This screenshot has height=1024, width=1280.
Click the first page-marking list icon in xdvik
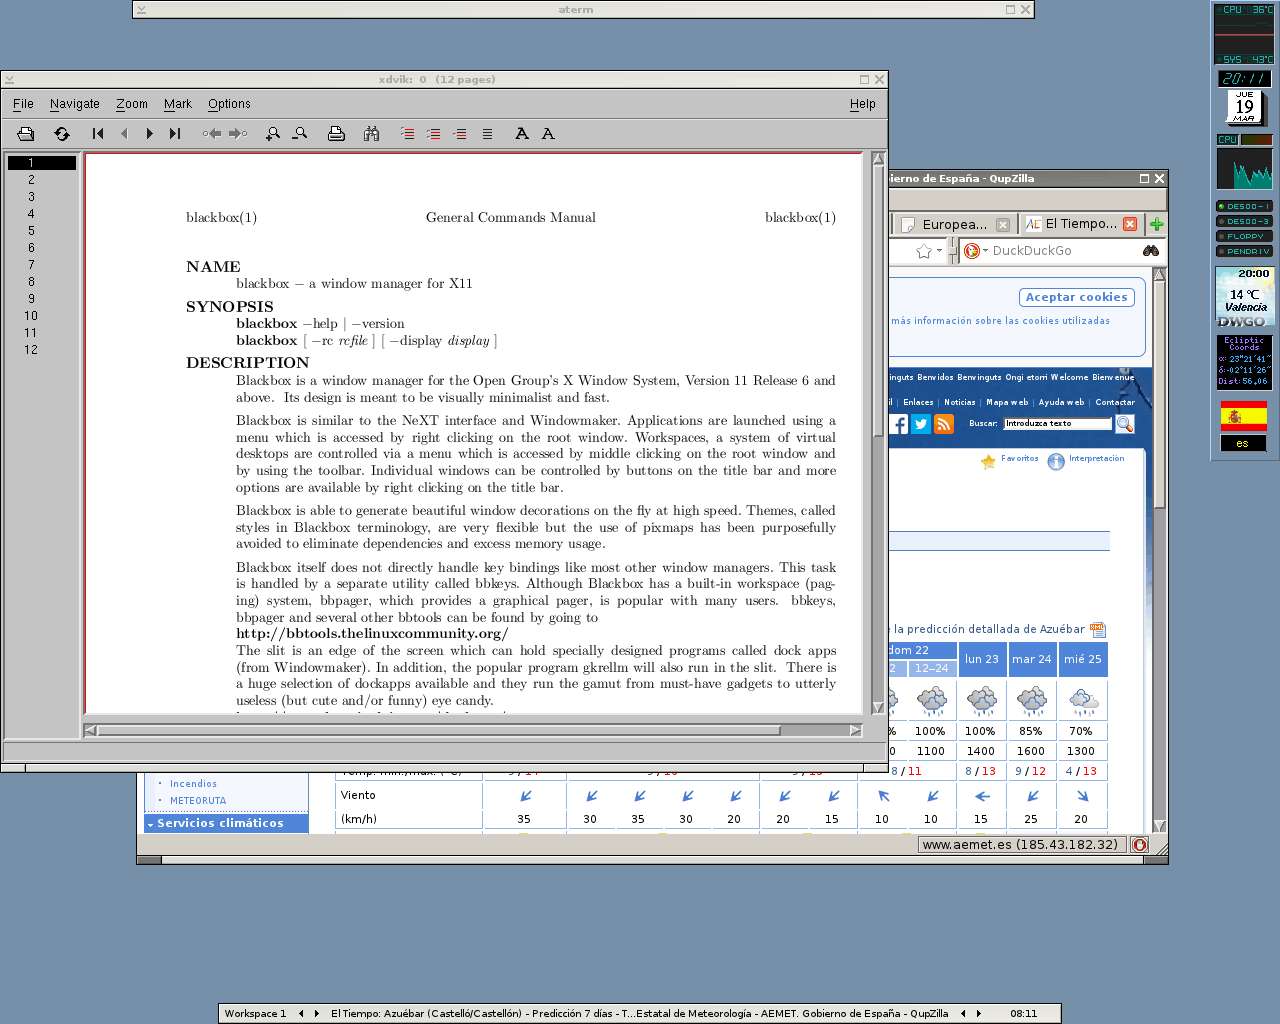[407, 133]
